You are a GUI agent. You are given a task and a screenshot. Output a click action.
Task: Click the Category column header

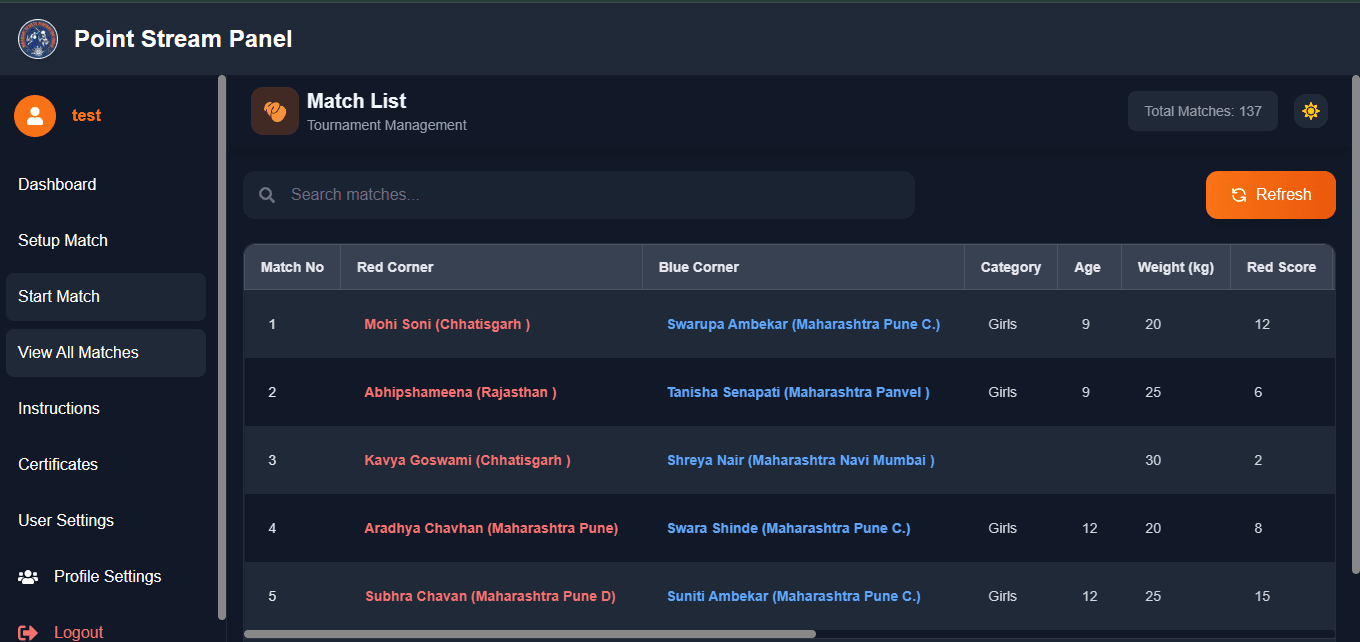point(1011,267)
